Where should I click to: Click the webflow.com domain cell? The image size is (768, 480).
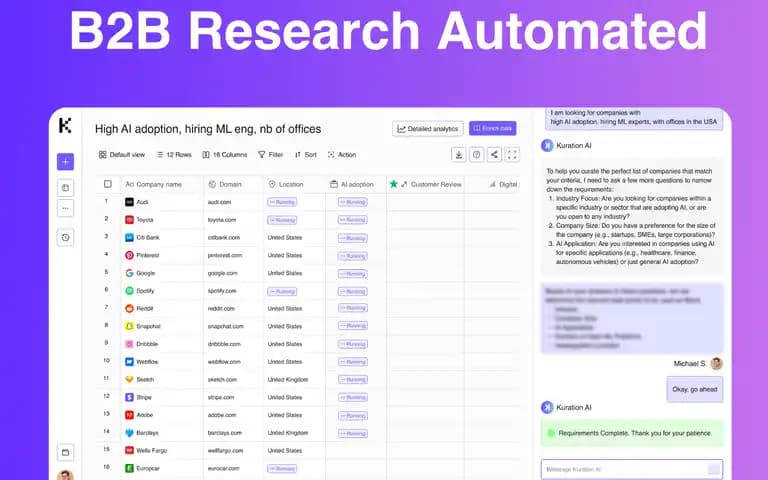(224, 362)
